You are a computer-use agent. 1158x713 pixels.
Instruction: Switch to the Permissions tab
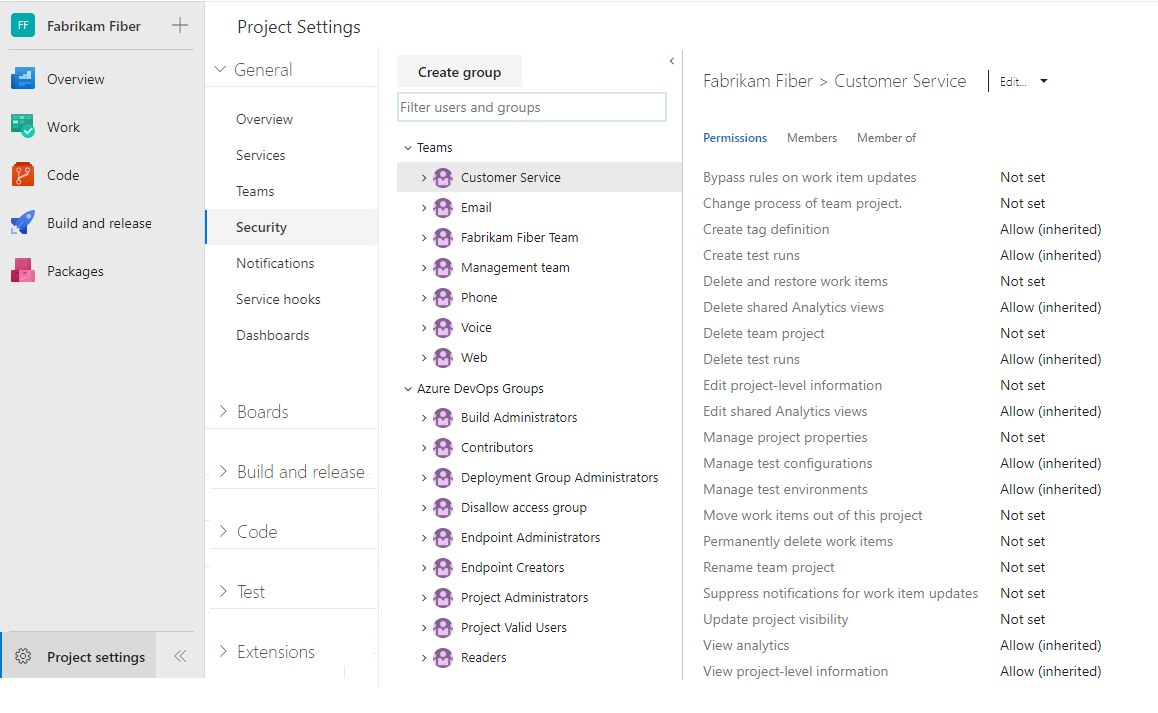pyautogui.click(x=735, y=137)
